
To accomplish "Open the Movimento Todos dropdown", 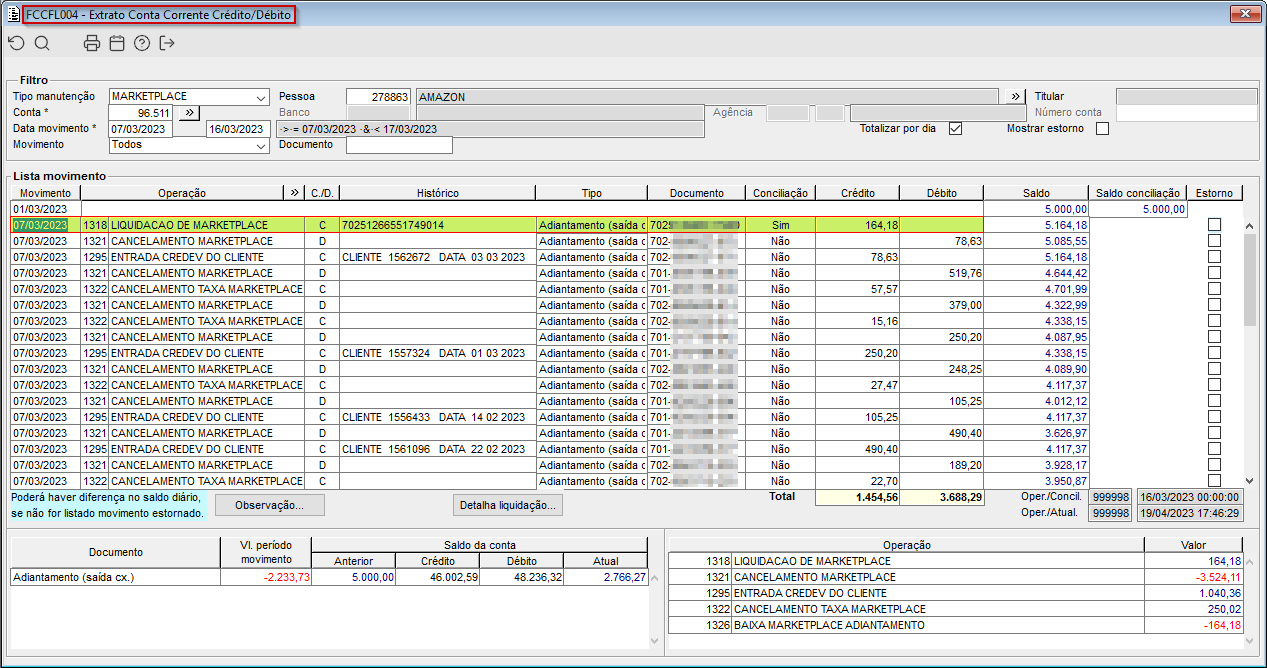I will point(261,145).
